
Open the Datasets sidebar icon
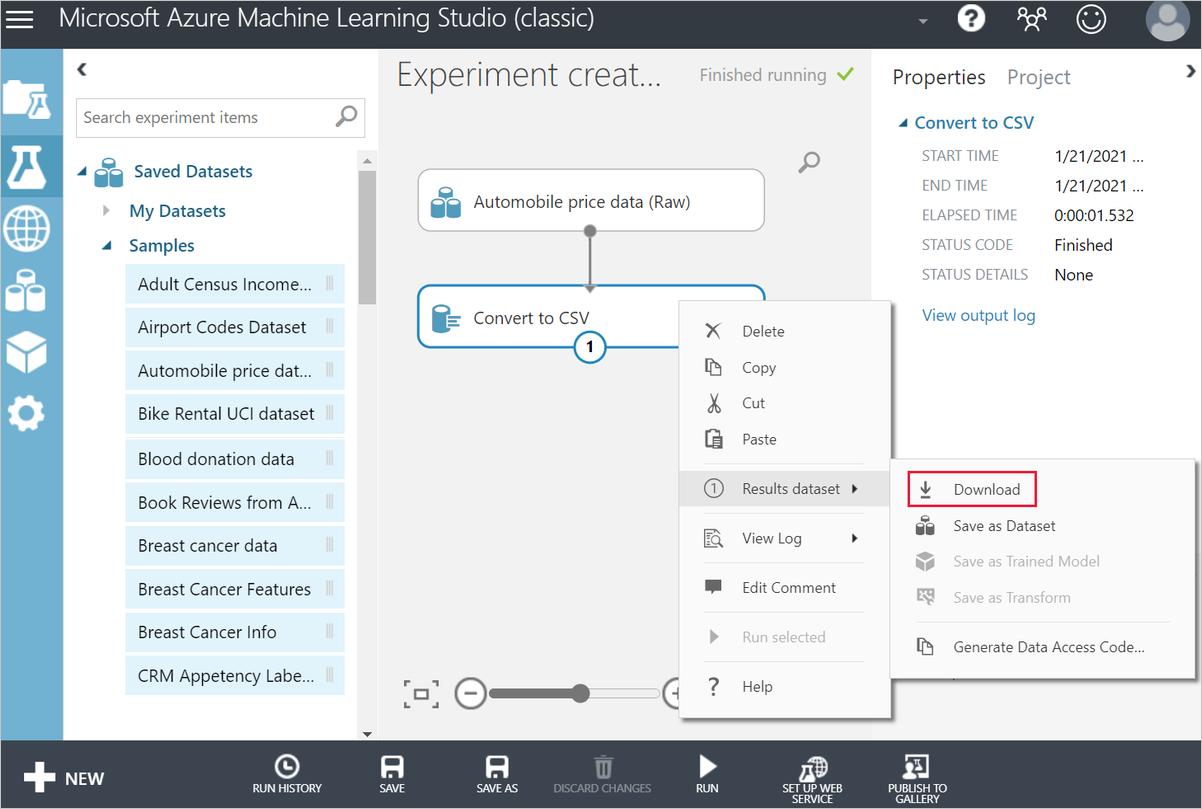26,291
